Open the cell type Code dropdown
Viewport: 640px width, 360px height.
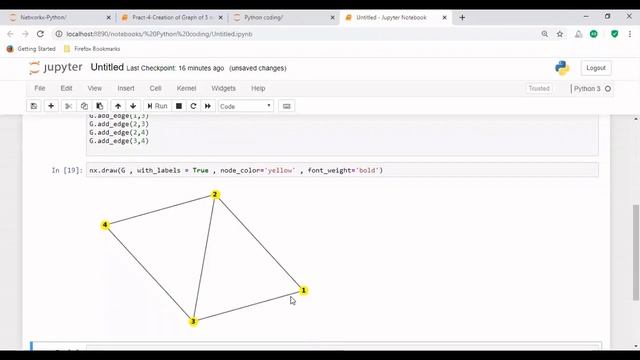[246, 106]
